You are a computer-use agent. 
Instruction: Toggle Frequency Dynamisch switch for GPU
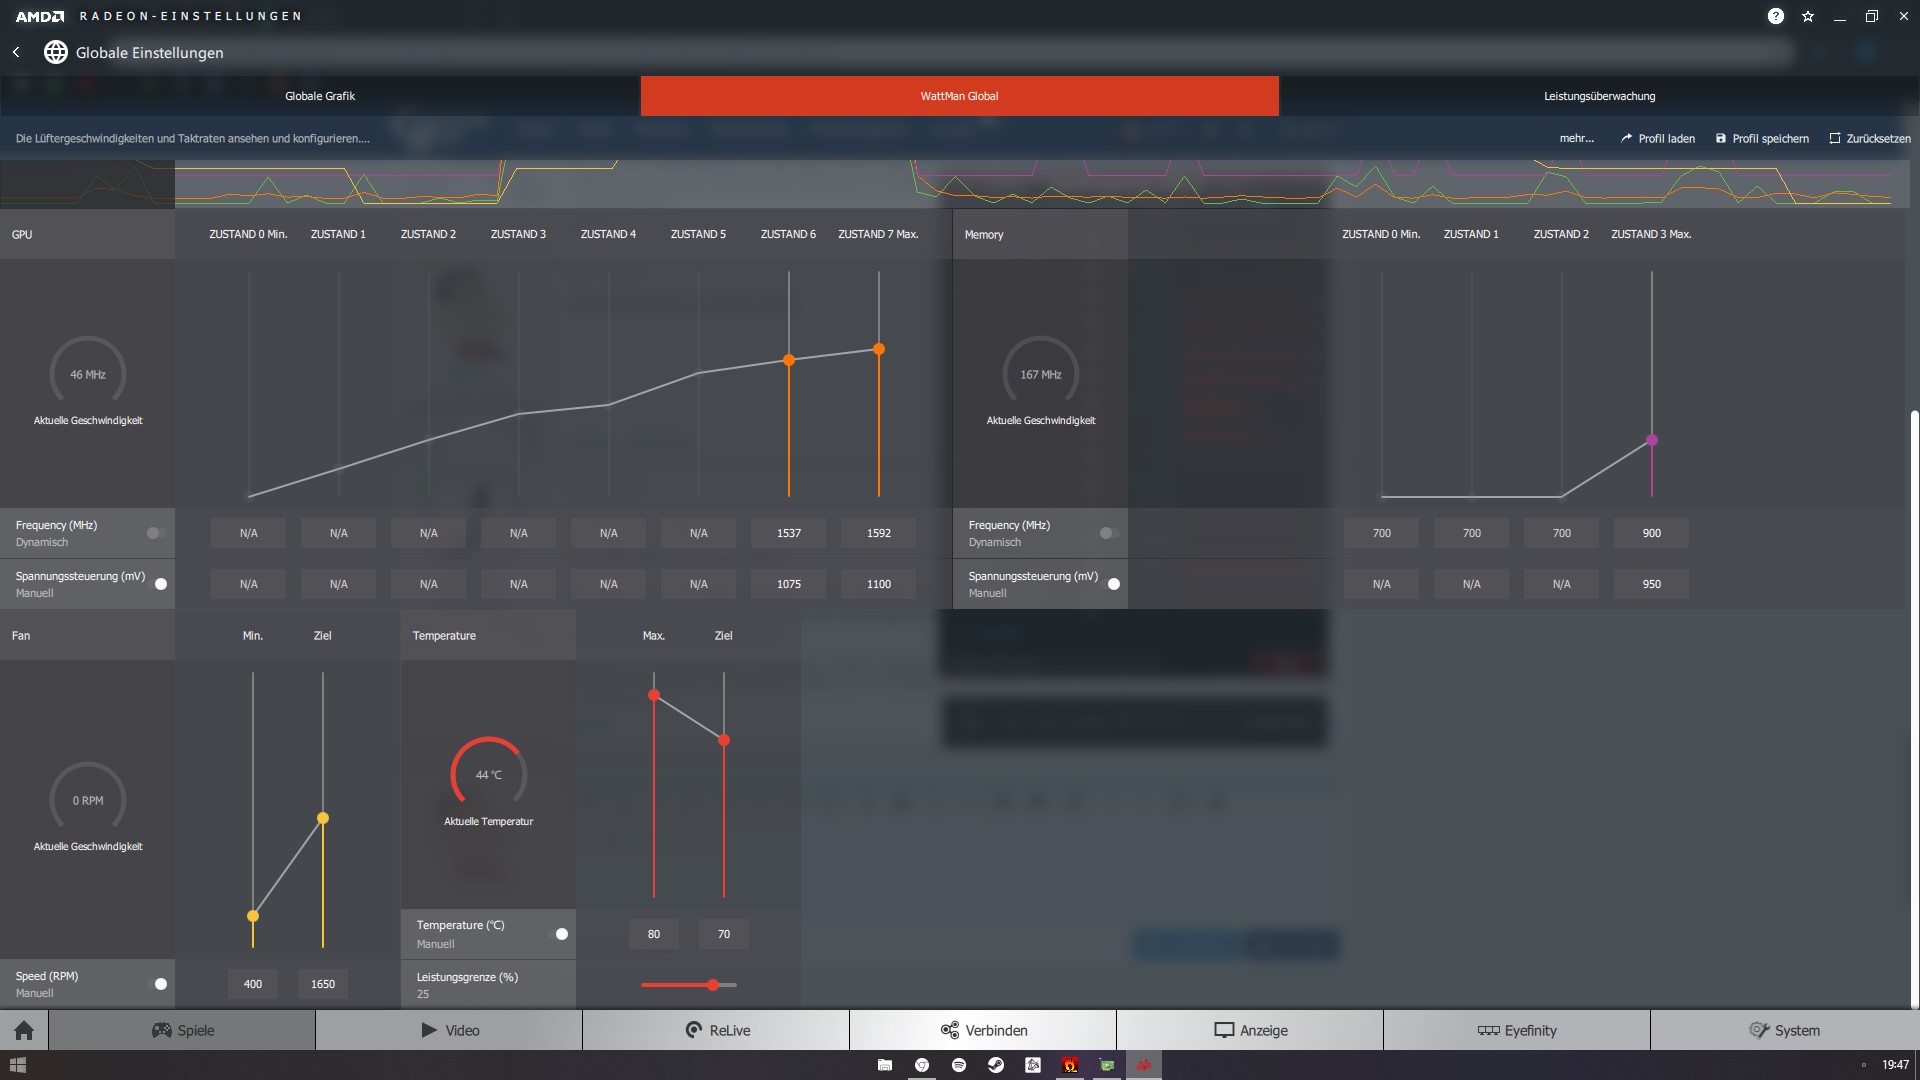(x=155, y=533)
